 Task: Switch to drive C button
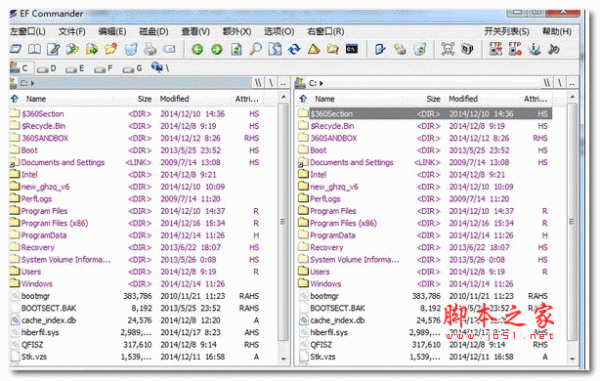point(21,68)
